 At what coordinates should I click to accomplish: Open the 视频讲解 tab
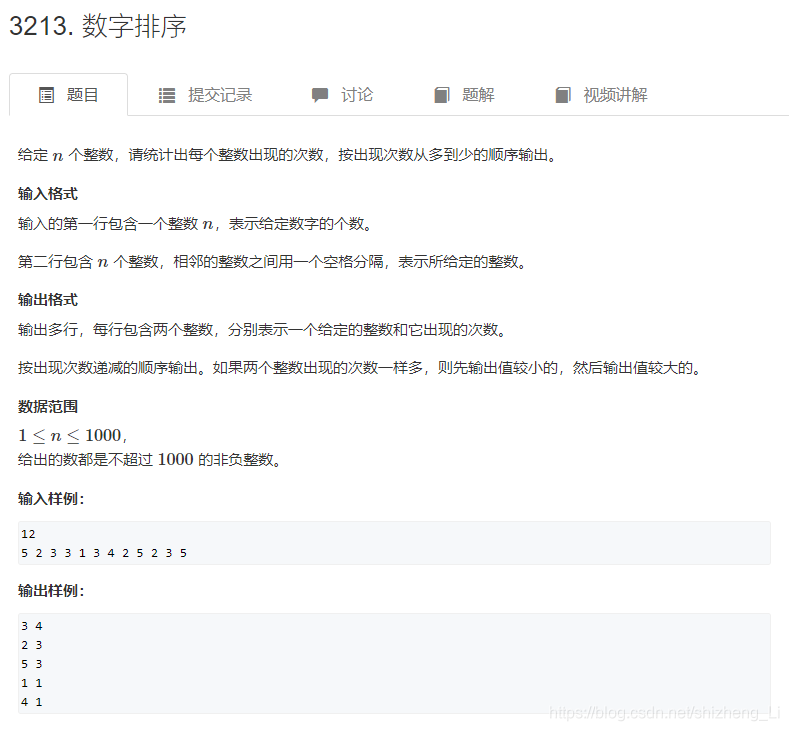pyautogui.click(x=601, y=95)
